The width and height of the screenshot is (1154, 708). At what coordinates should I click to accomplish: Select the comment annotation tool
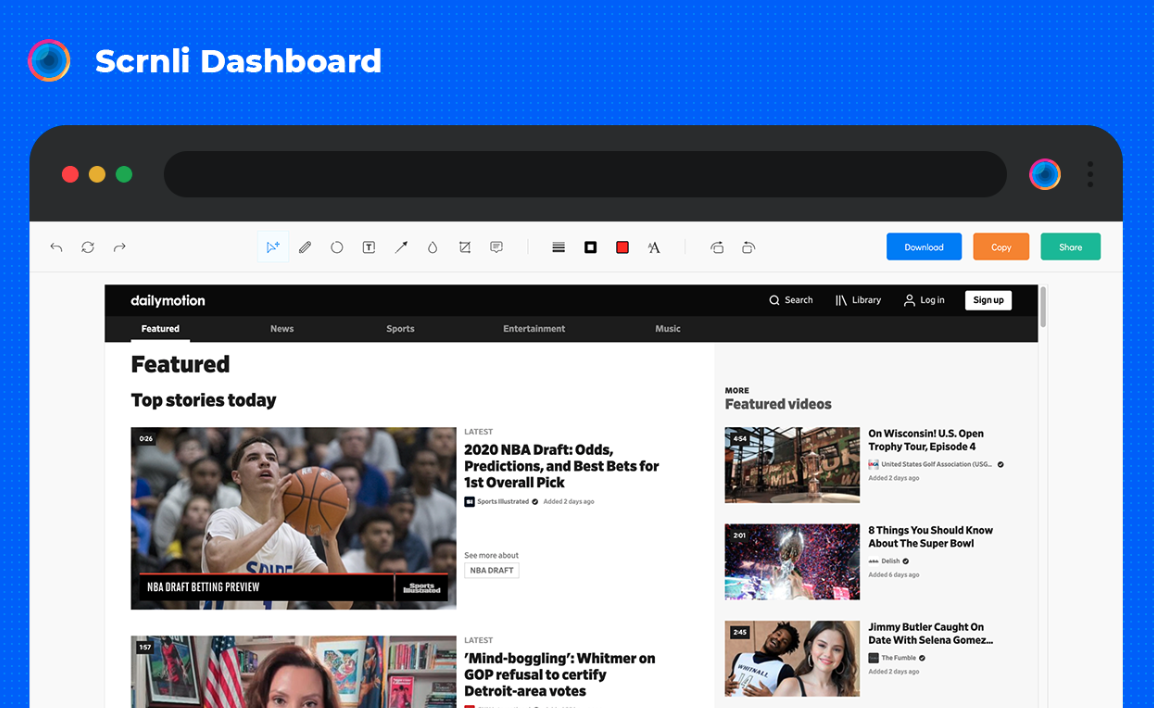tap(496, 247)
